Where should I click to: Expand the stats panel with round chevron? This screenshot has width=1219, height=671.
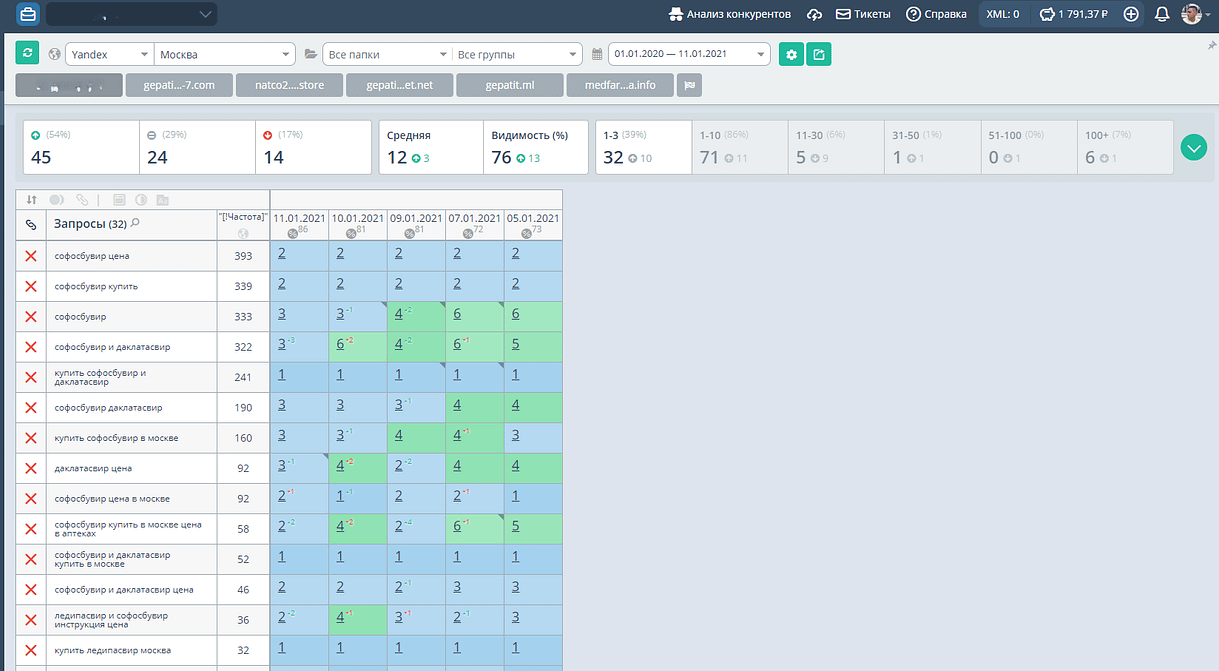click(1193, 147)
